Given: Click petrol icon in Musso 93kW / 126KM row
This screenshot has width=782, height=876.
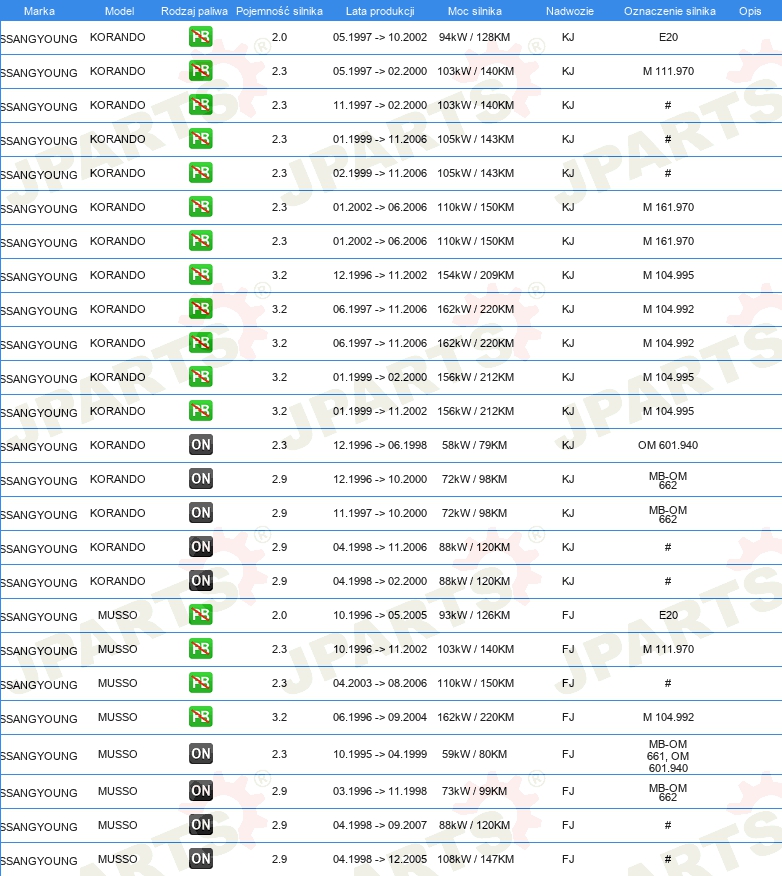Looking at the screenshot, I should tap(201, 615).
